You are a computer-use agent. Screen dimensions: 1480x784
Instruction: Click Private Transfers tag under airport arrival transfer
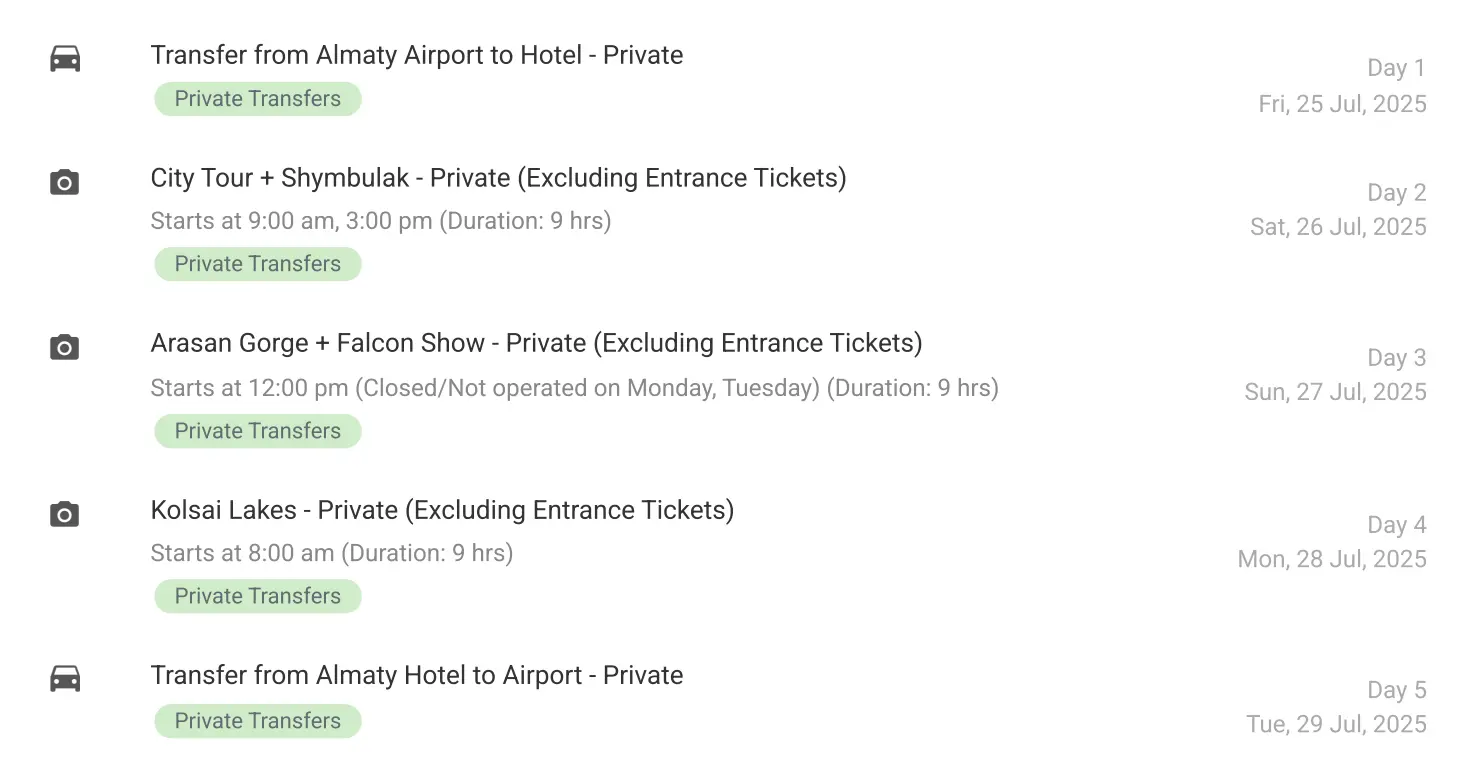tap(258, 99)
